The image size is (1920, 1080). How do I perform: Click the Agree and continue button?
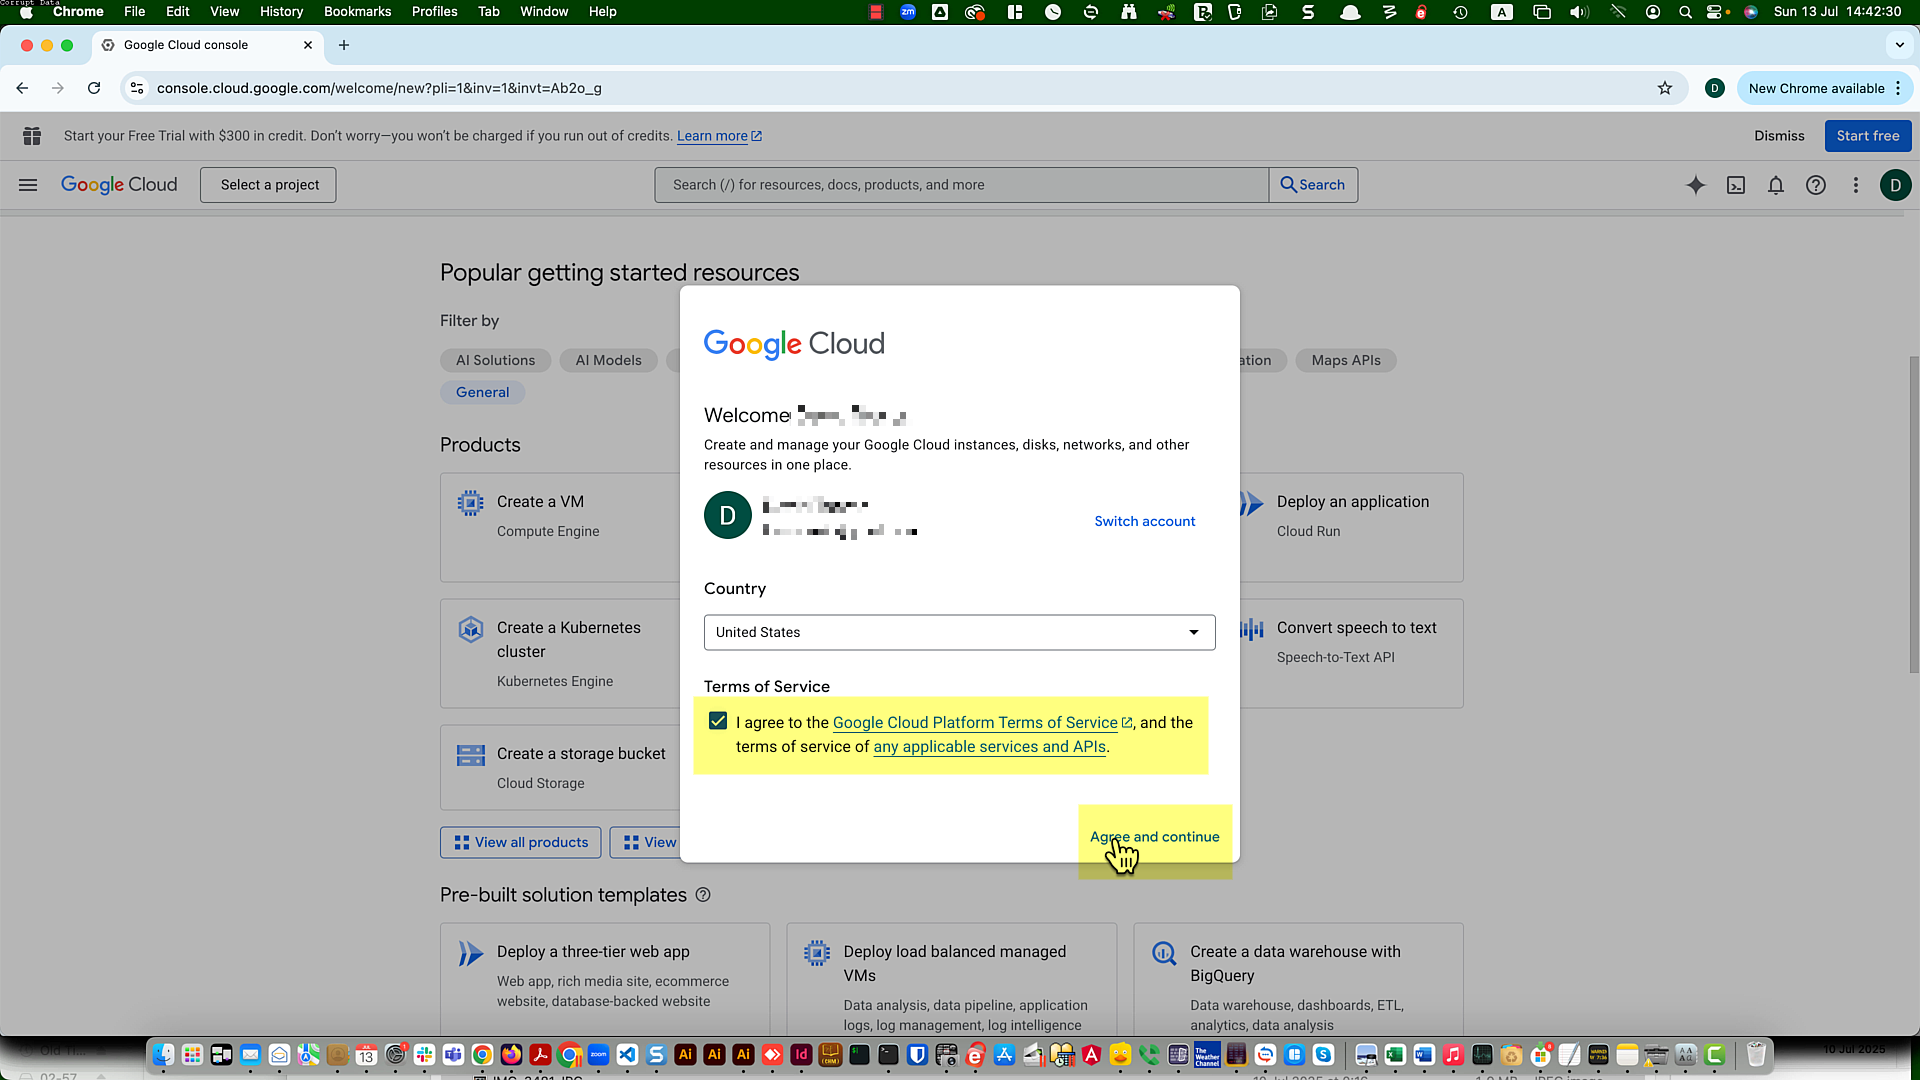(x=1154, y=836)
